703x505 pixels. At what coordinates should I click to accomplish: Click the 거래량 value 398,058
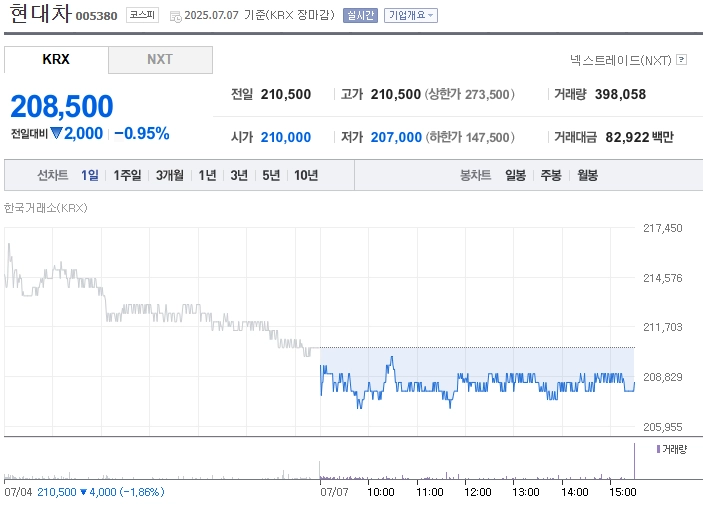click(x=621, y=94)
